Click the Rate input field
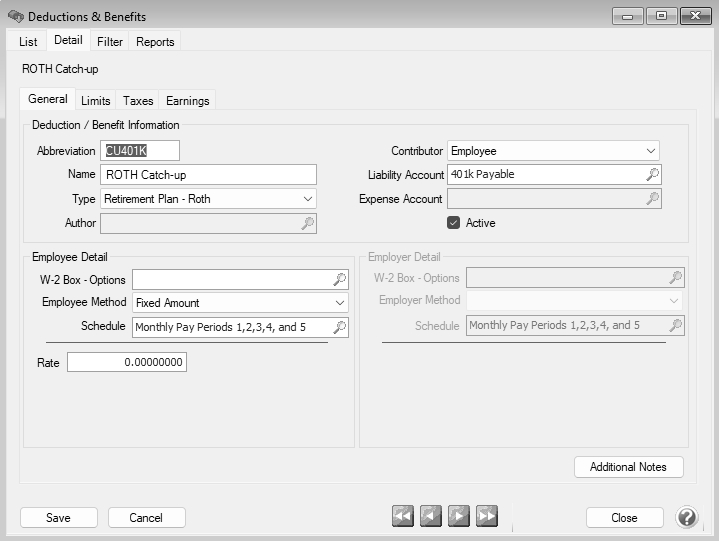 (127, 362)
